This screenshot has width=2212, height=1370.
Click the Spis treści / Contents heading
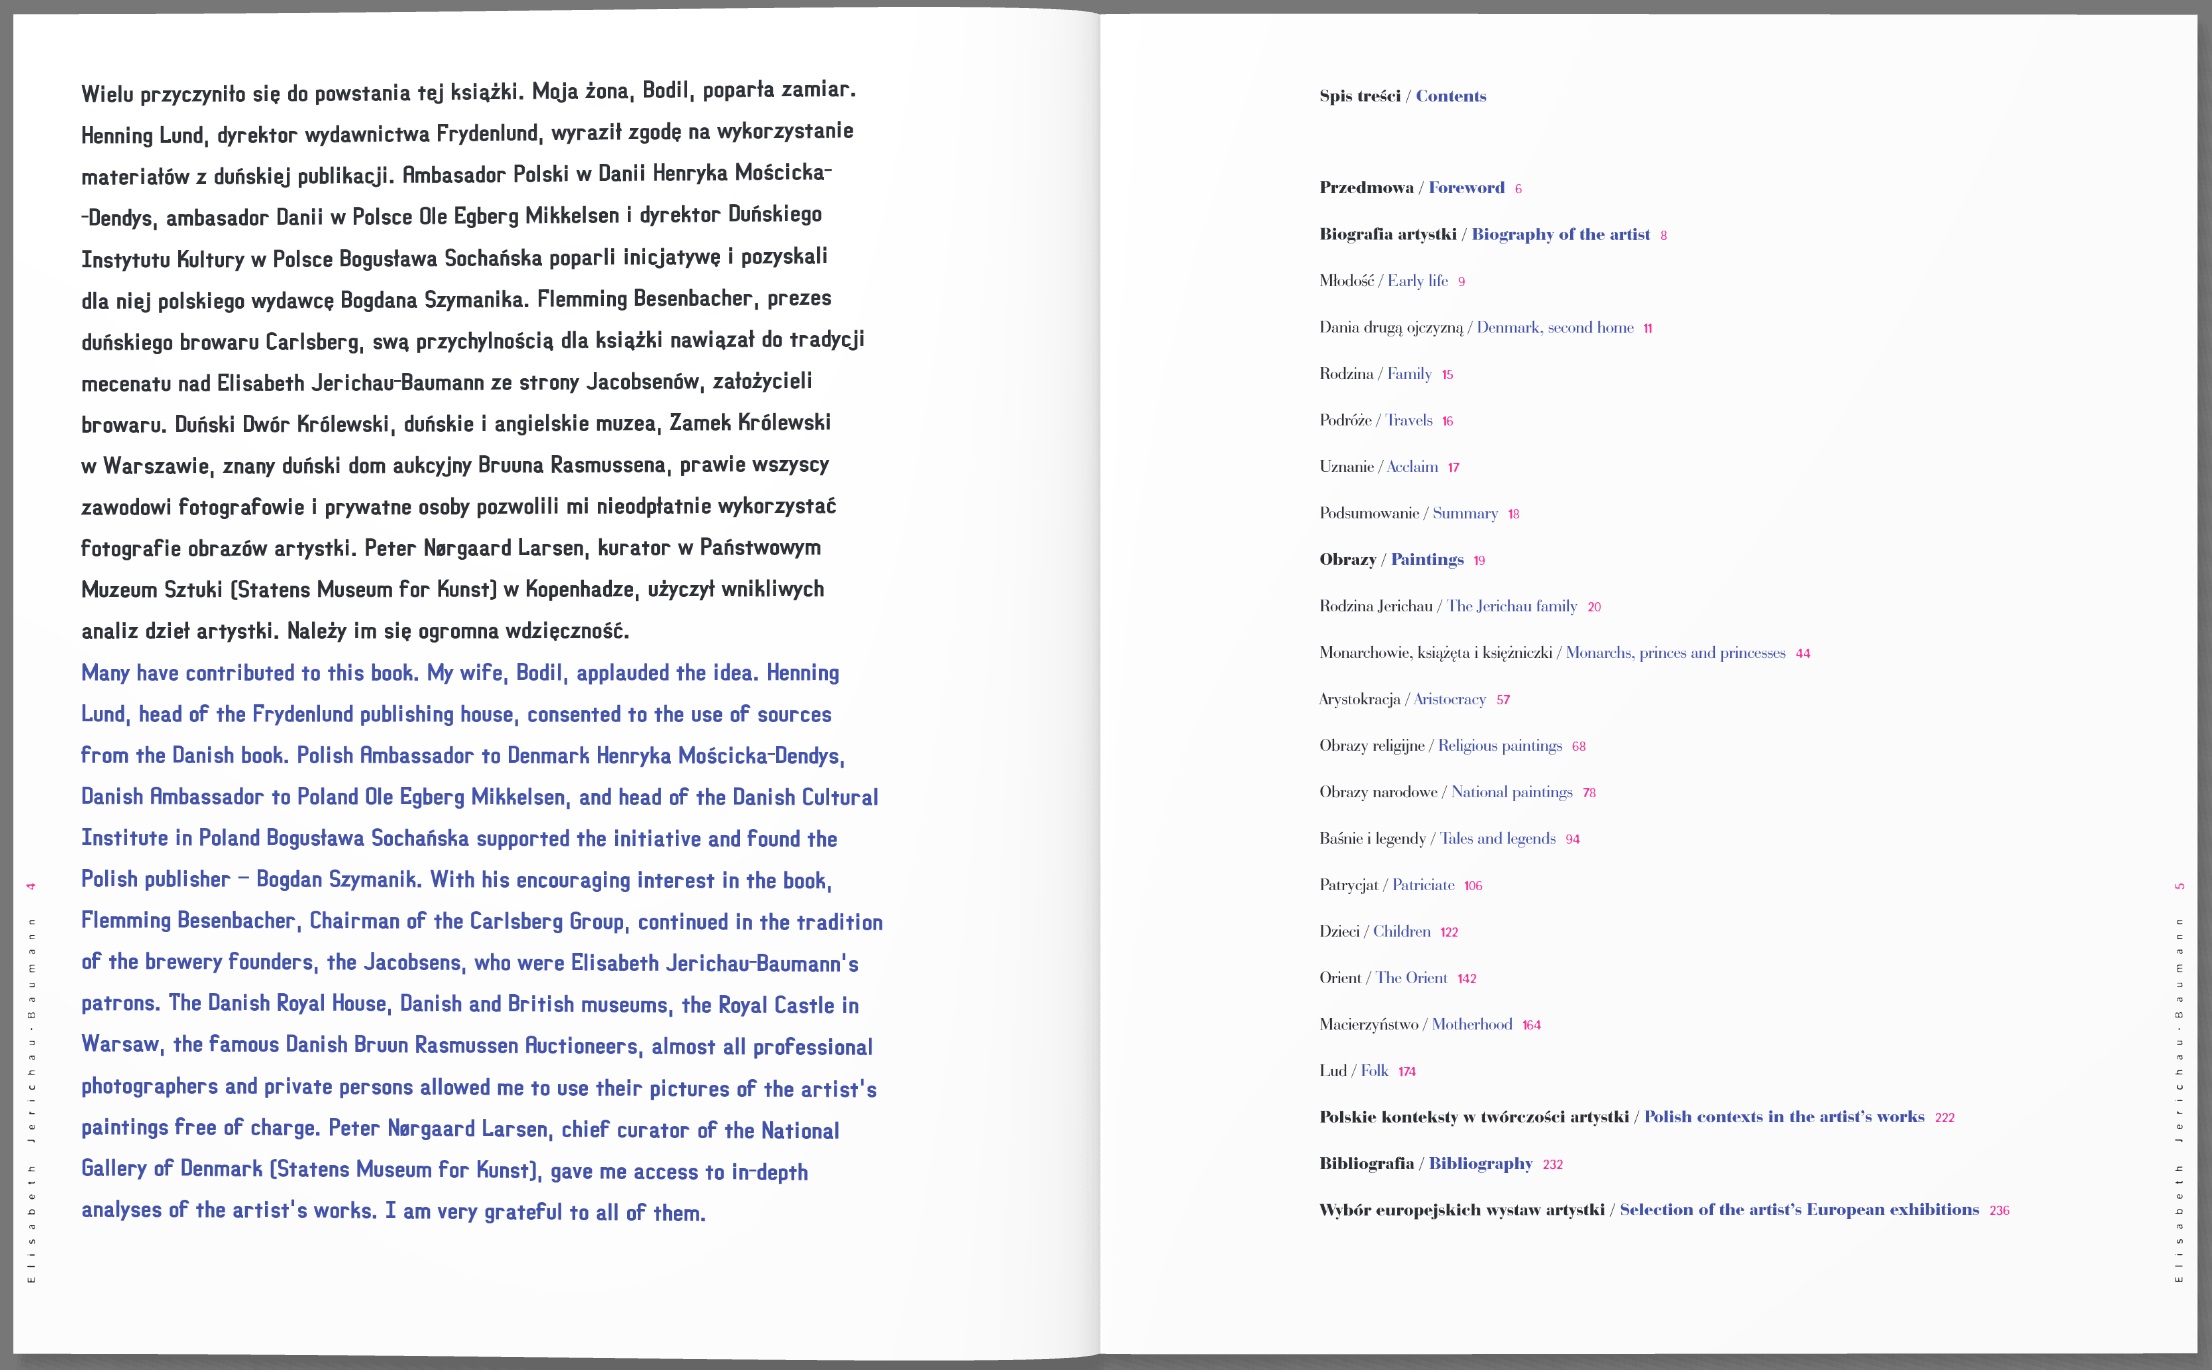pyautogui.click(x=1402, y=96)
